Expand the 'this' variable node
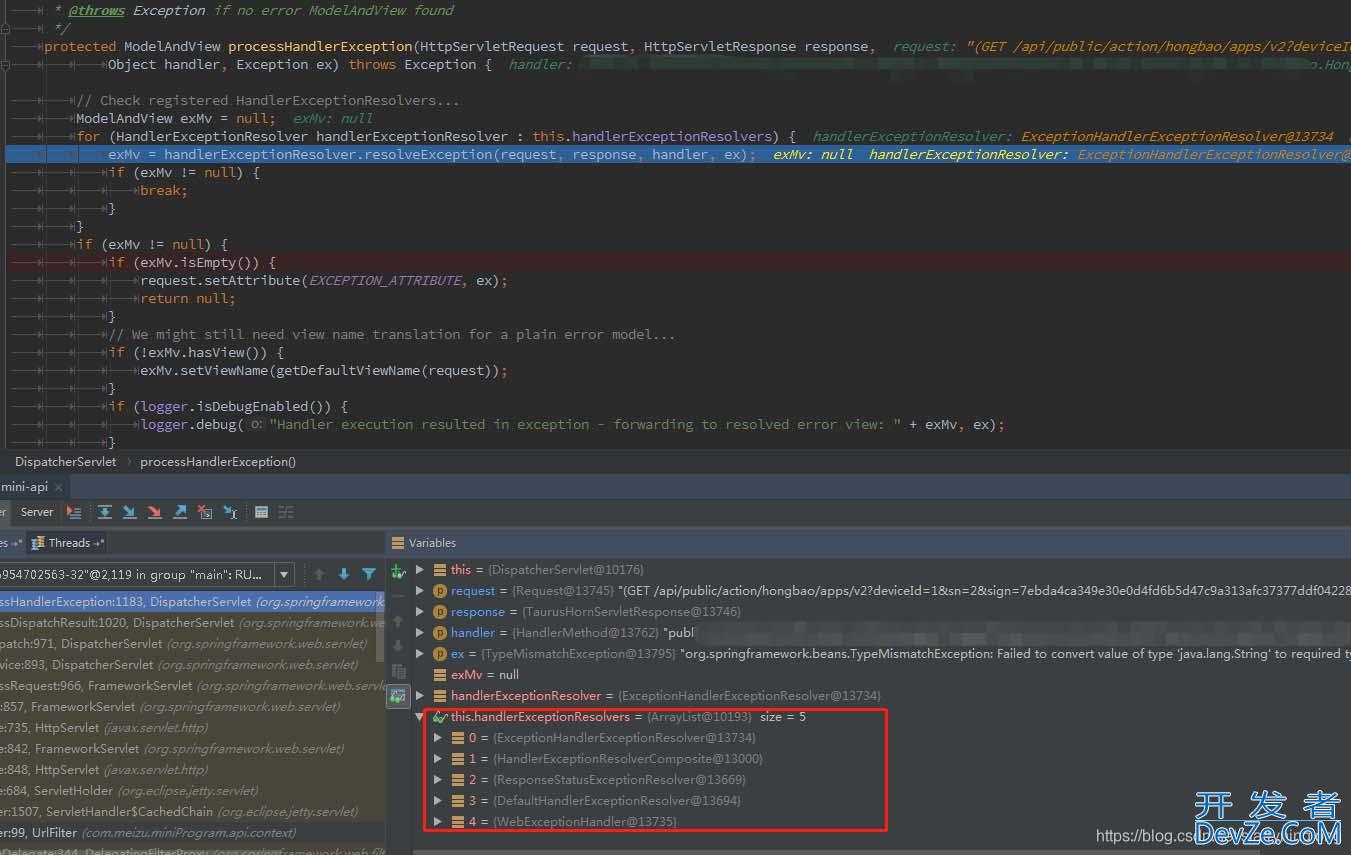Screen dimensions: 1351x855 pyautogui.click(x=420, y=570)
